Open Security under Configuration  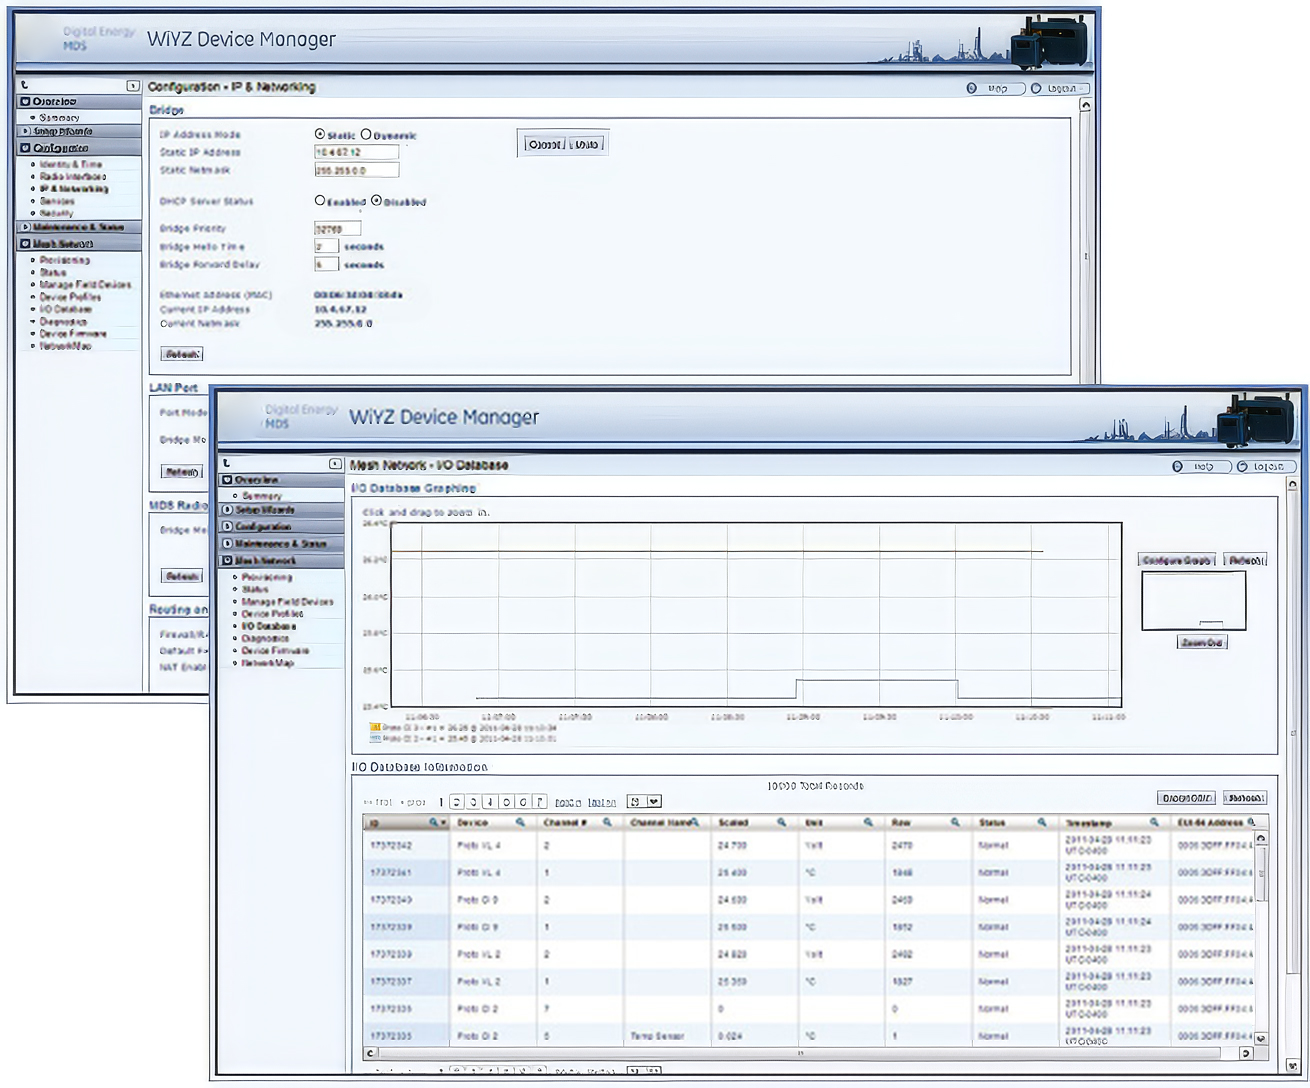click(x=57, y=213)
